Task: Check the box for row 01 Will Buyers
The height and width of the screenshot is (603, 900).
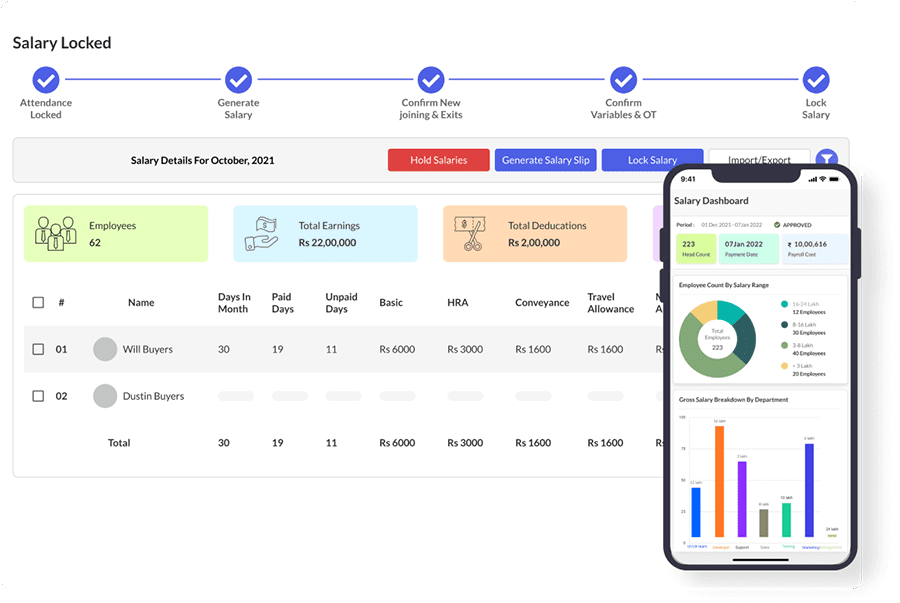Action: pyautogui.click(x=38, y=349)
